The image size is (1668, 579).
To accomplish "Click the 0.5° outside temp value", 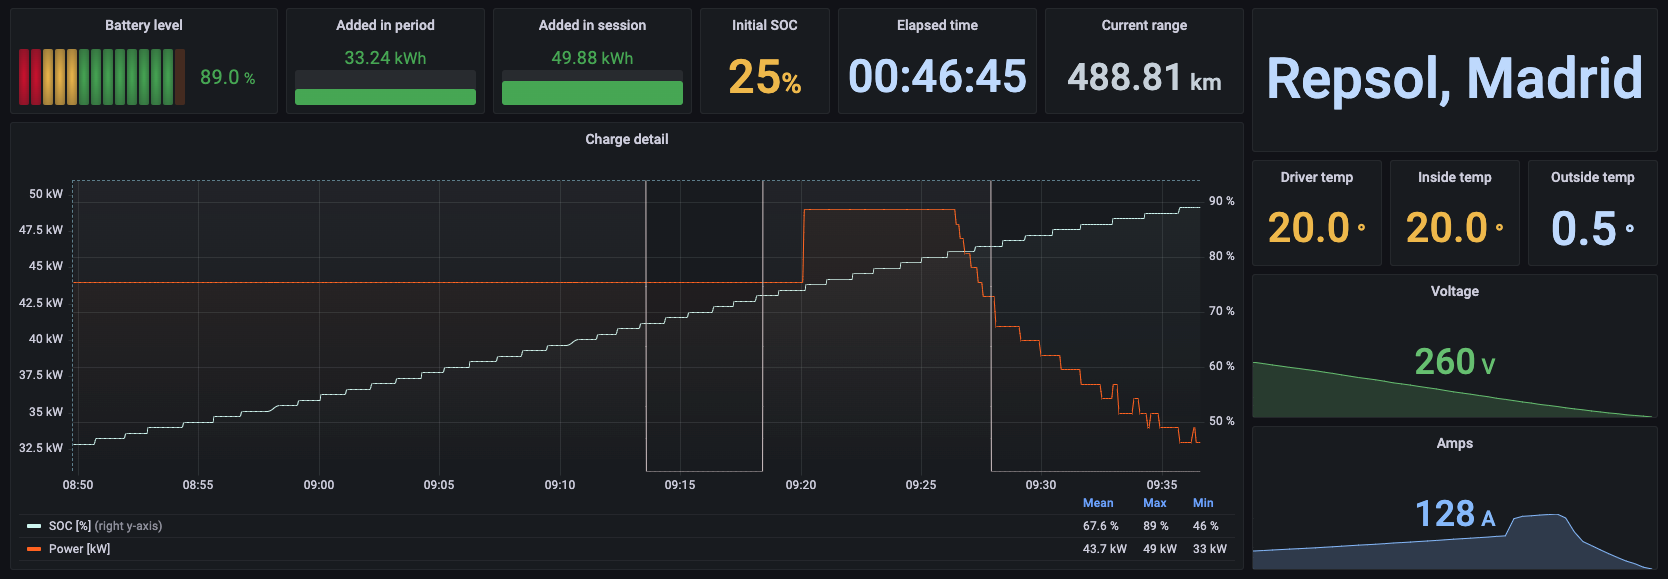I will [1592, 228].
